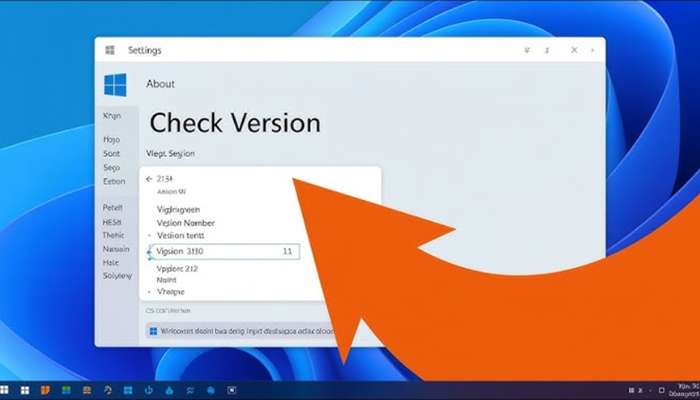Select 'Solyteny' in the Settings sidebar
The image size is (700, 400).
(x=117, y=276)
